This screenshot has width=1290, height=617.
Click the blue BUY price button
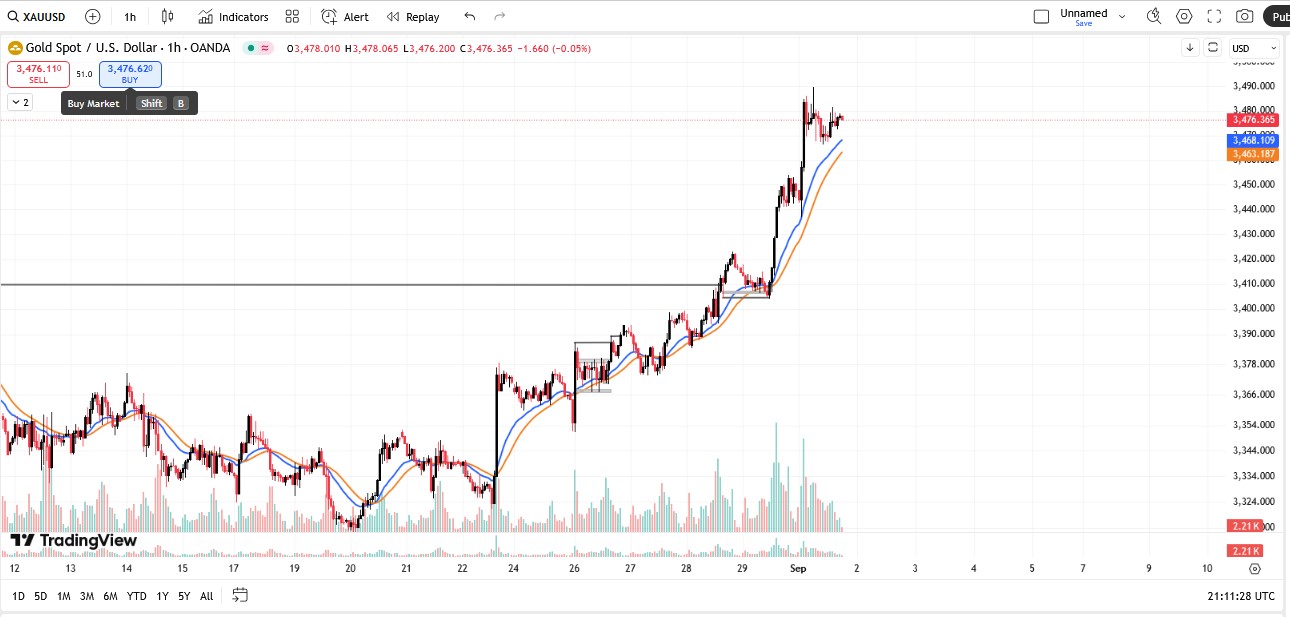click(x=130, y=74)
